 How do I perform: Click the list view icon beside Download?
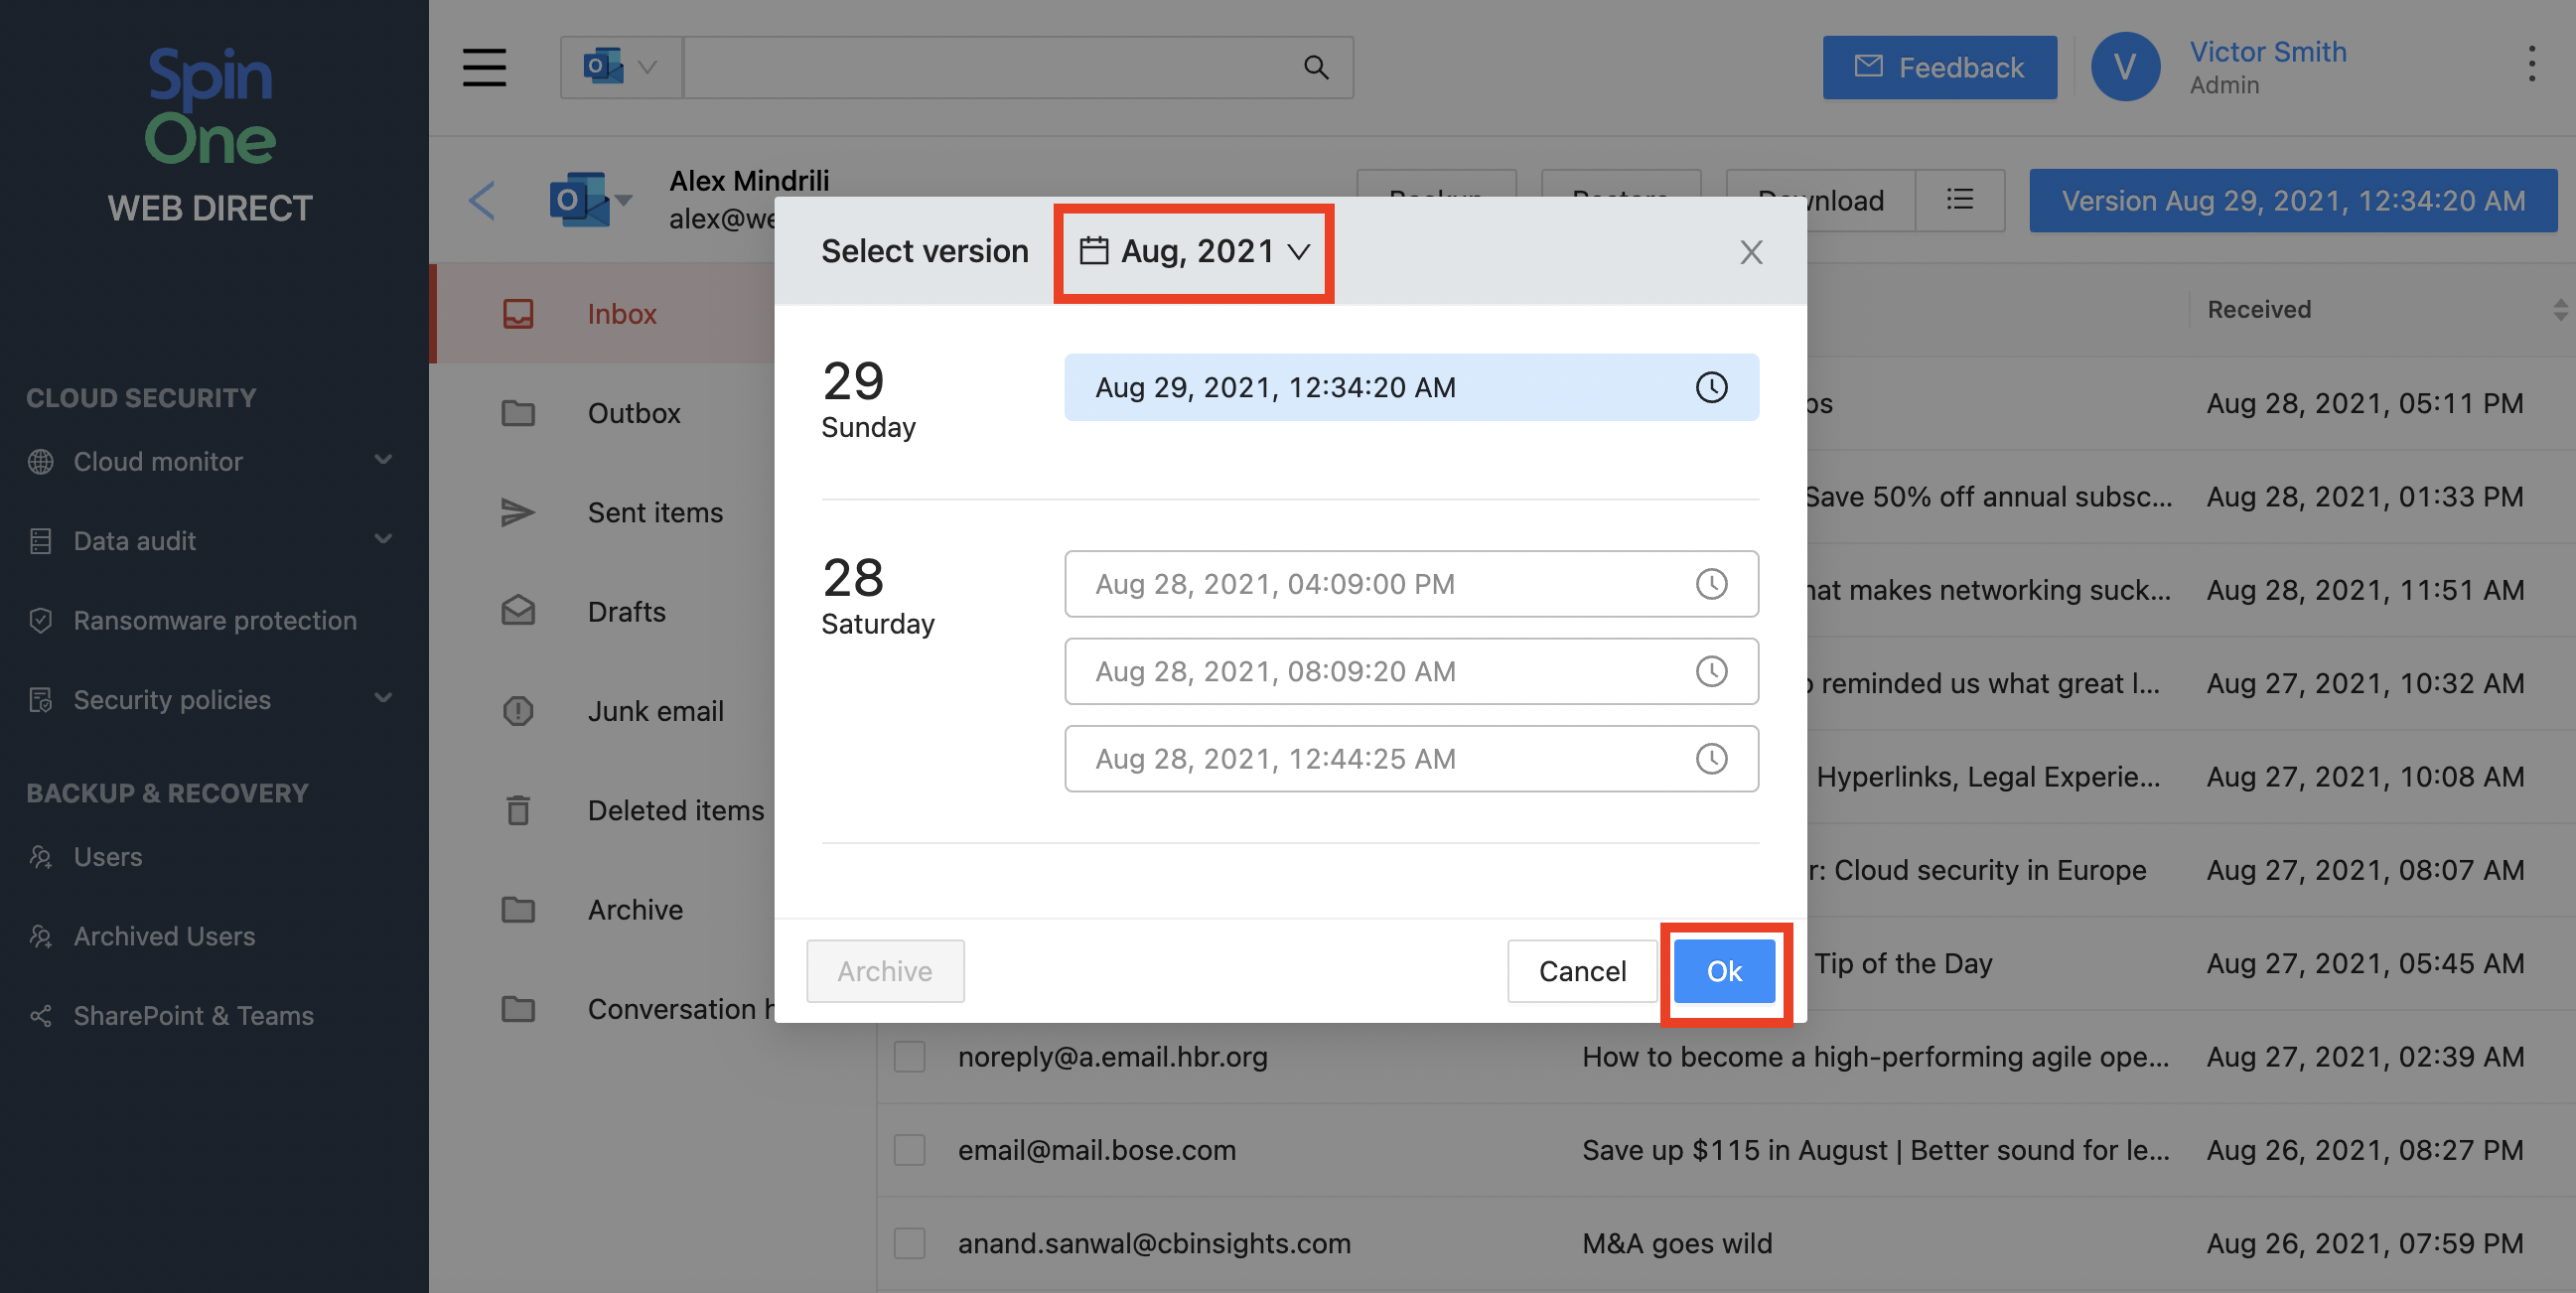(x=1959, y=200)
